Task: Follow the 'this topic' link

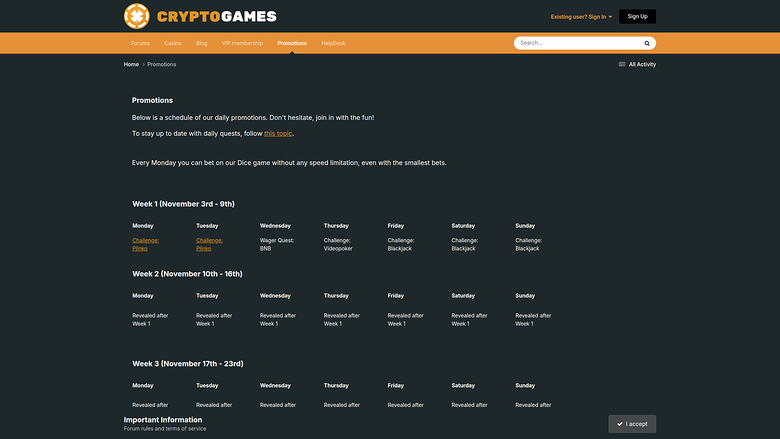Action: pyautogui.click(x=278, y=133)
